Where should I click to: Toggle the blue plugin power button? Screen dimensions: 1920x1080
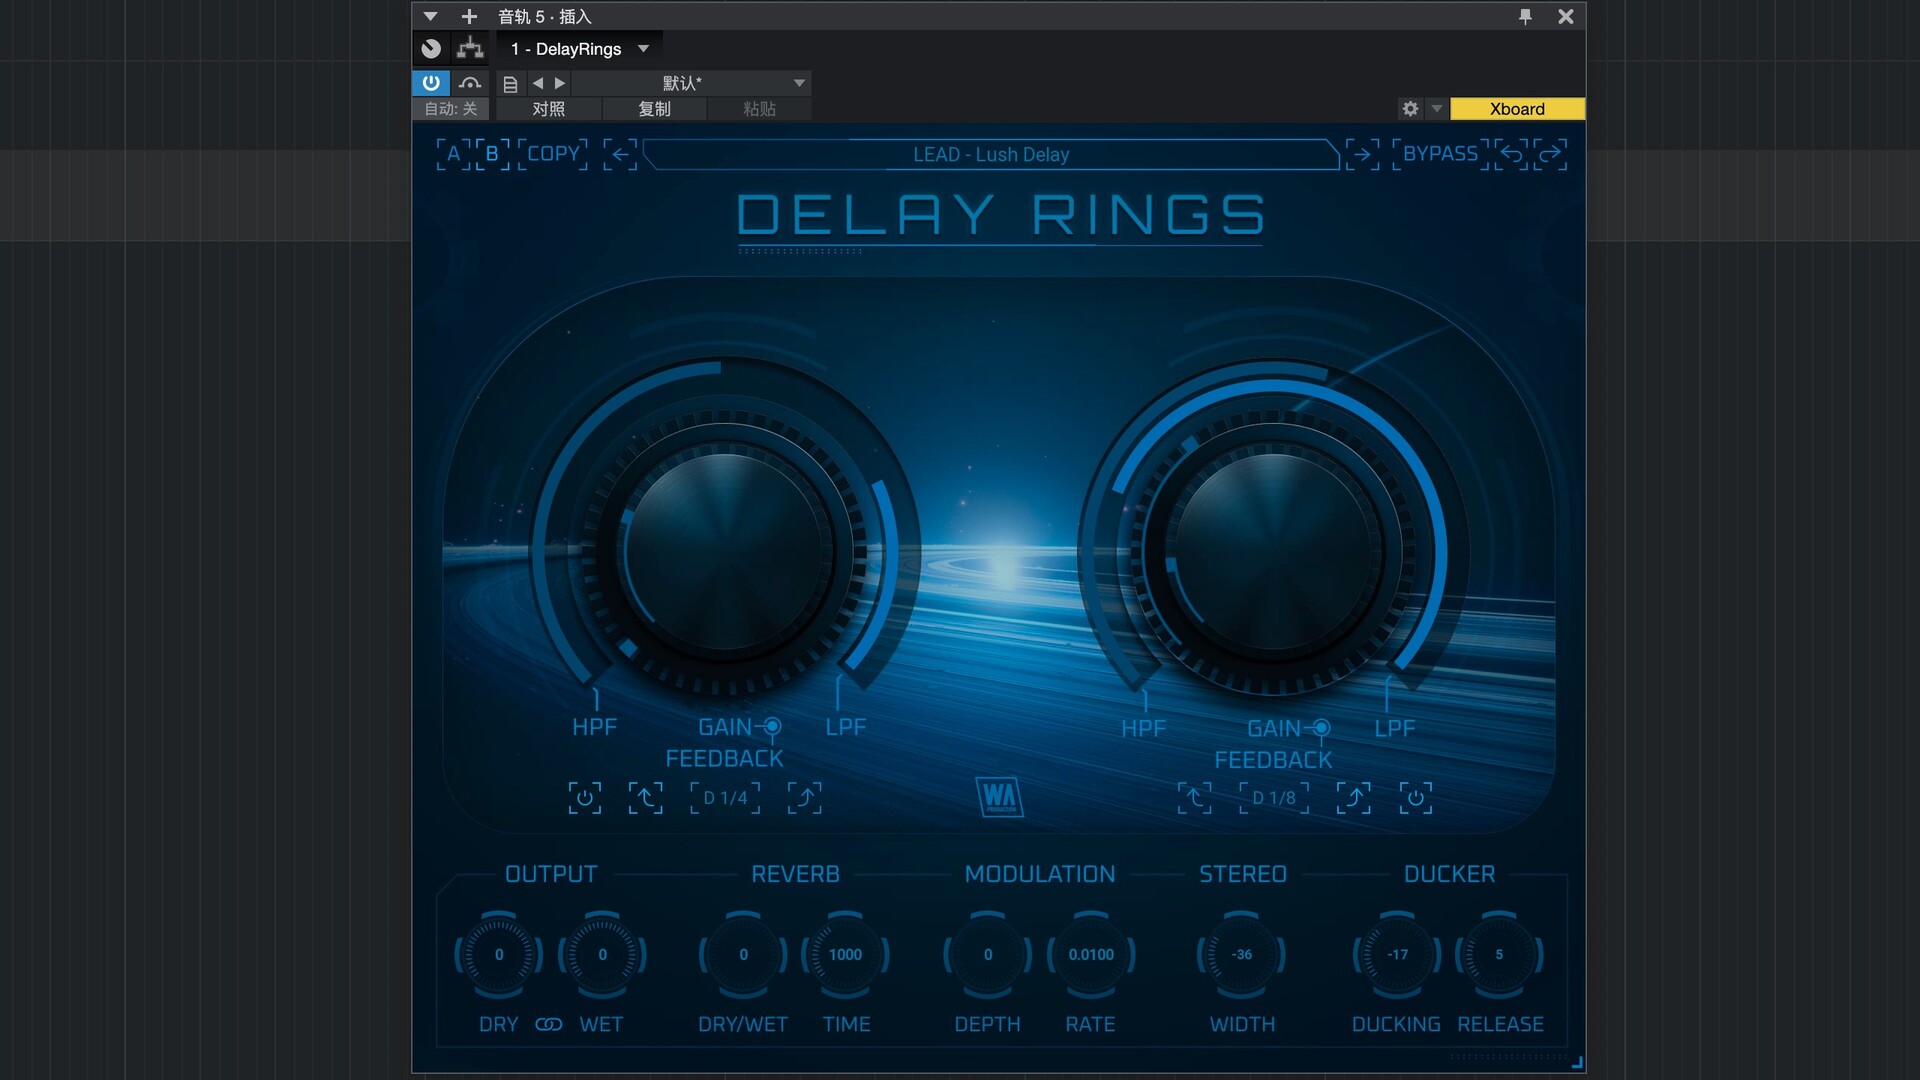(431, 83)
